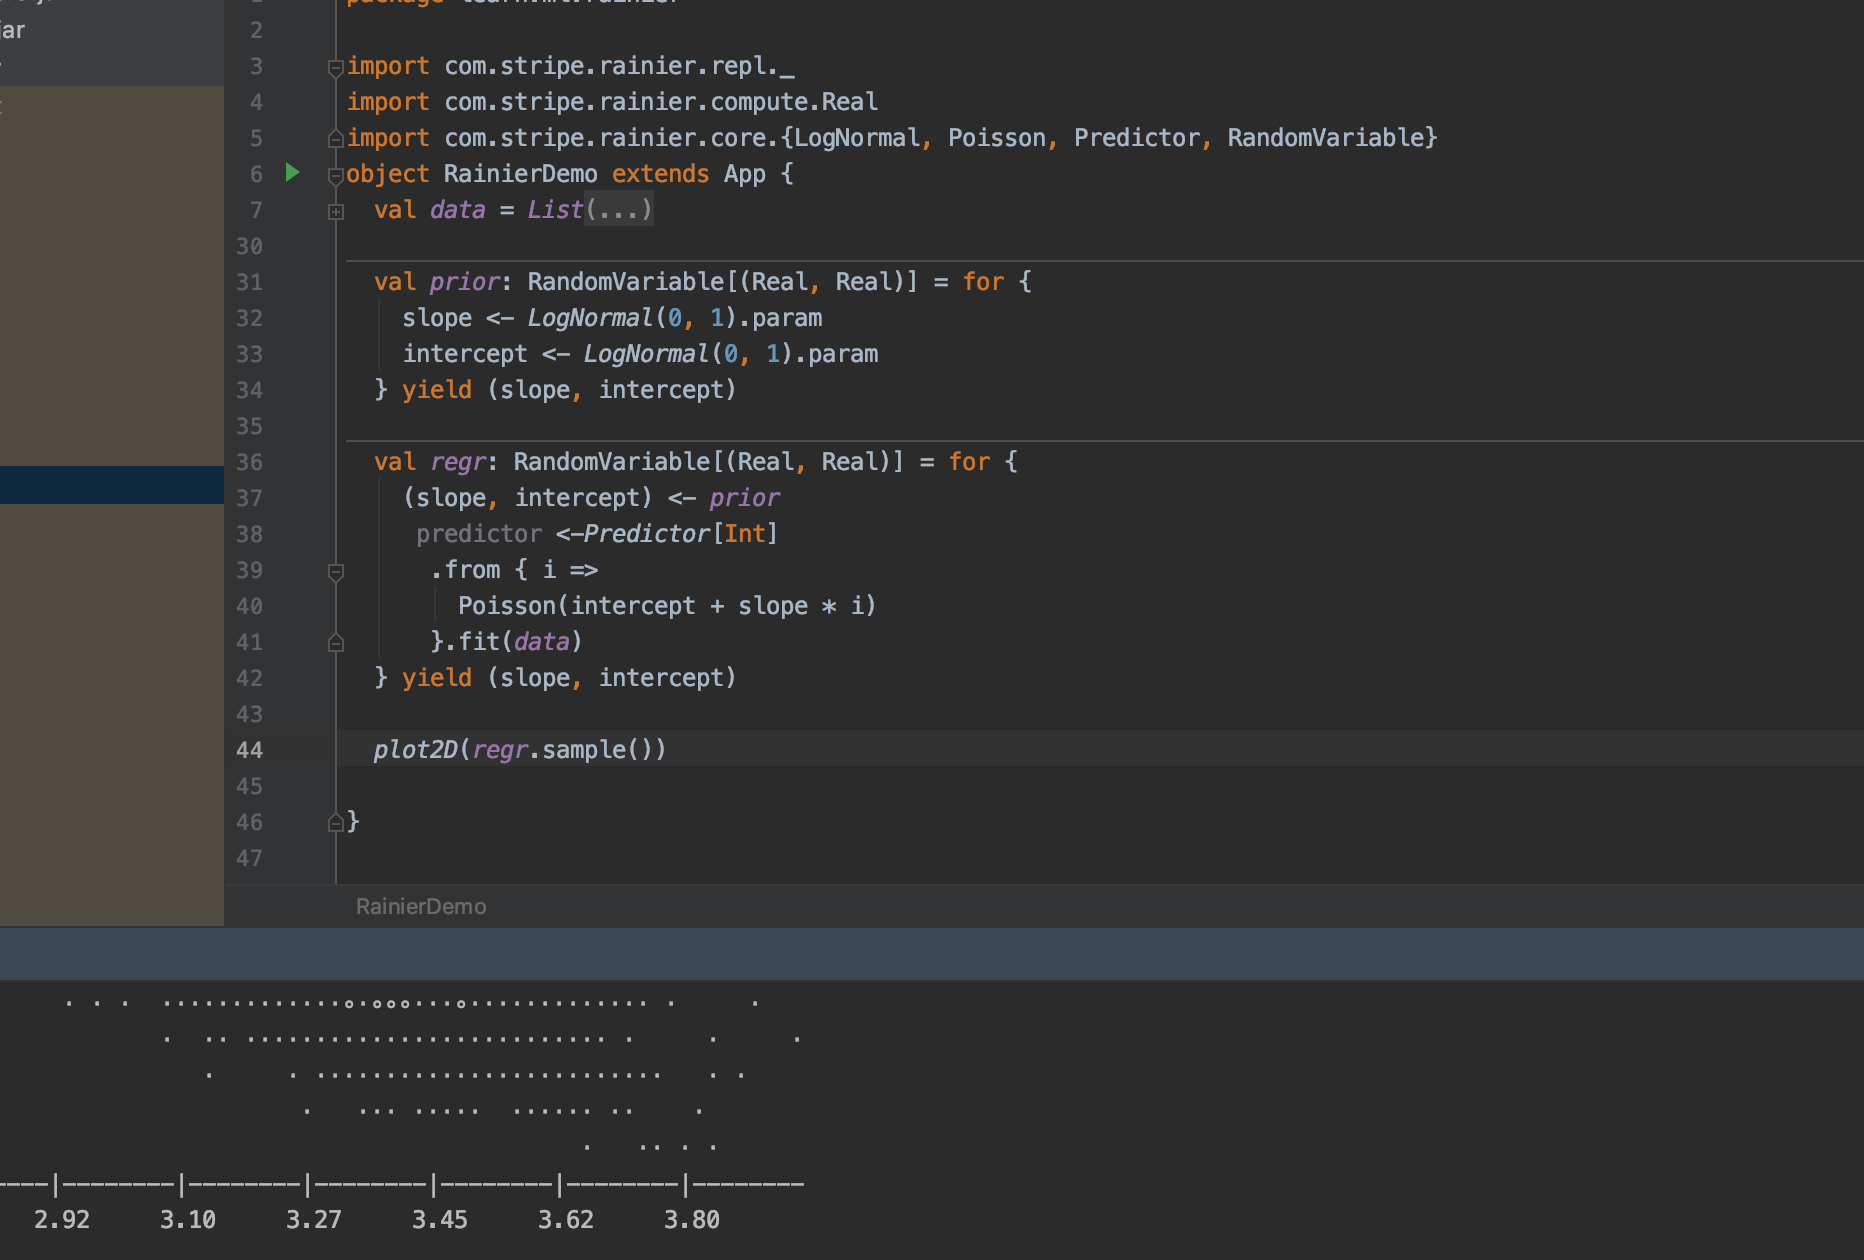Image resolution: width=1864 pixels, height=1260 pixels.
Task: Collapse the .from block fold marker
Action: coord(336,572)
